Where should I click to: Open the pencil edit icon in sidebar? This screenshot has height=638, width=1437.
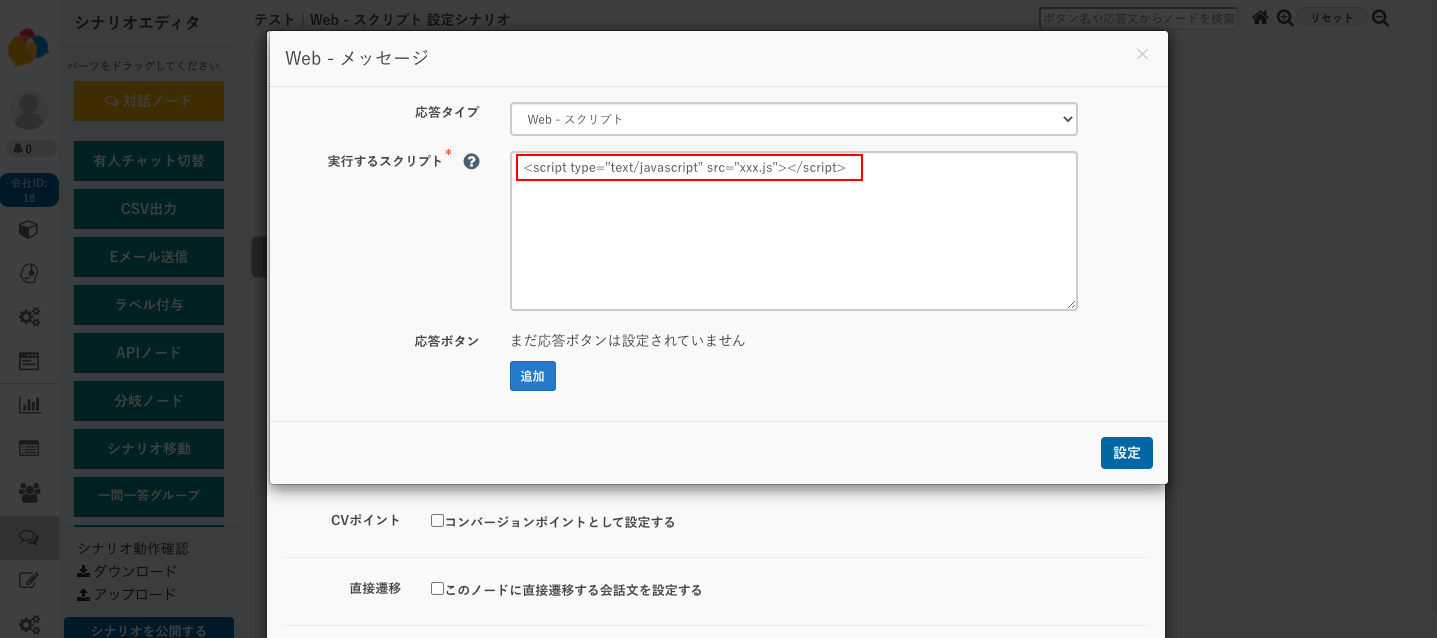29,581
